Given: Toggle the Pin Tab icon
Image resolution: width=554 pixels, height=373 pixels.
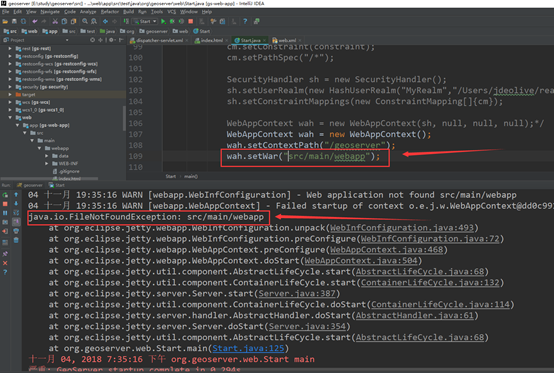Looking at the screenshot, I should click(5, 254).
